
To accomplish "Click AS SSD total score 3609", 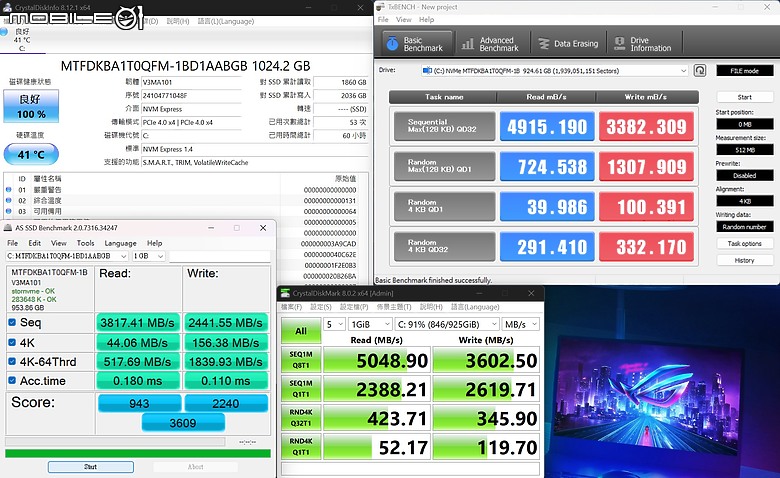I will click(x=183, y=423).
